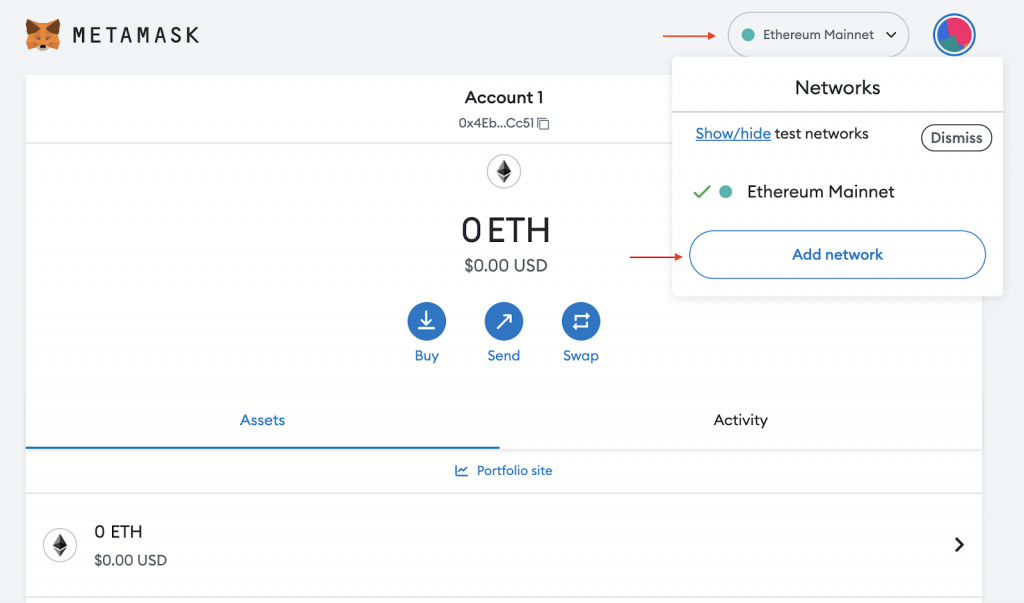Click the 0 ETH main balance
The image size is (1024, 603).
(505, 230)
